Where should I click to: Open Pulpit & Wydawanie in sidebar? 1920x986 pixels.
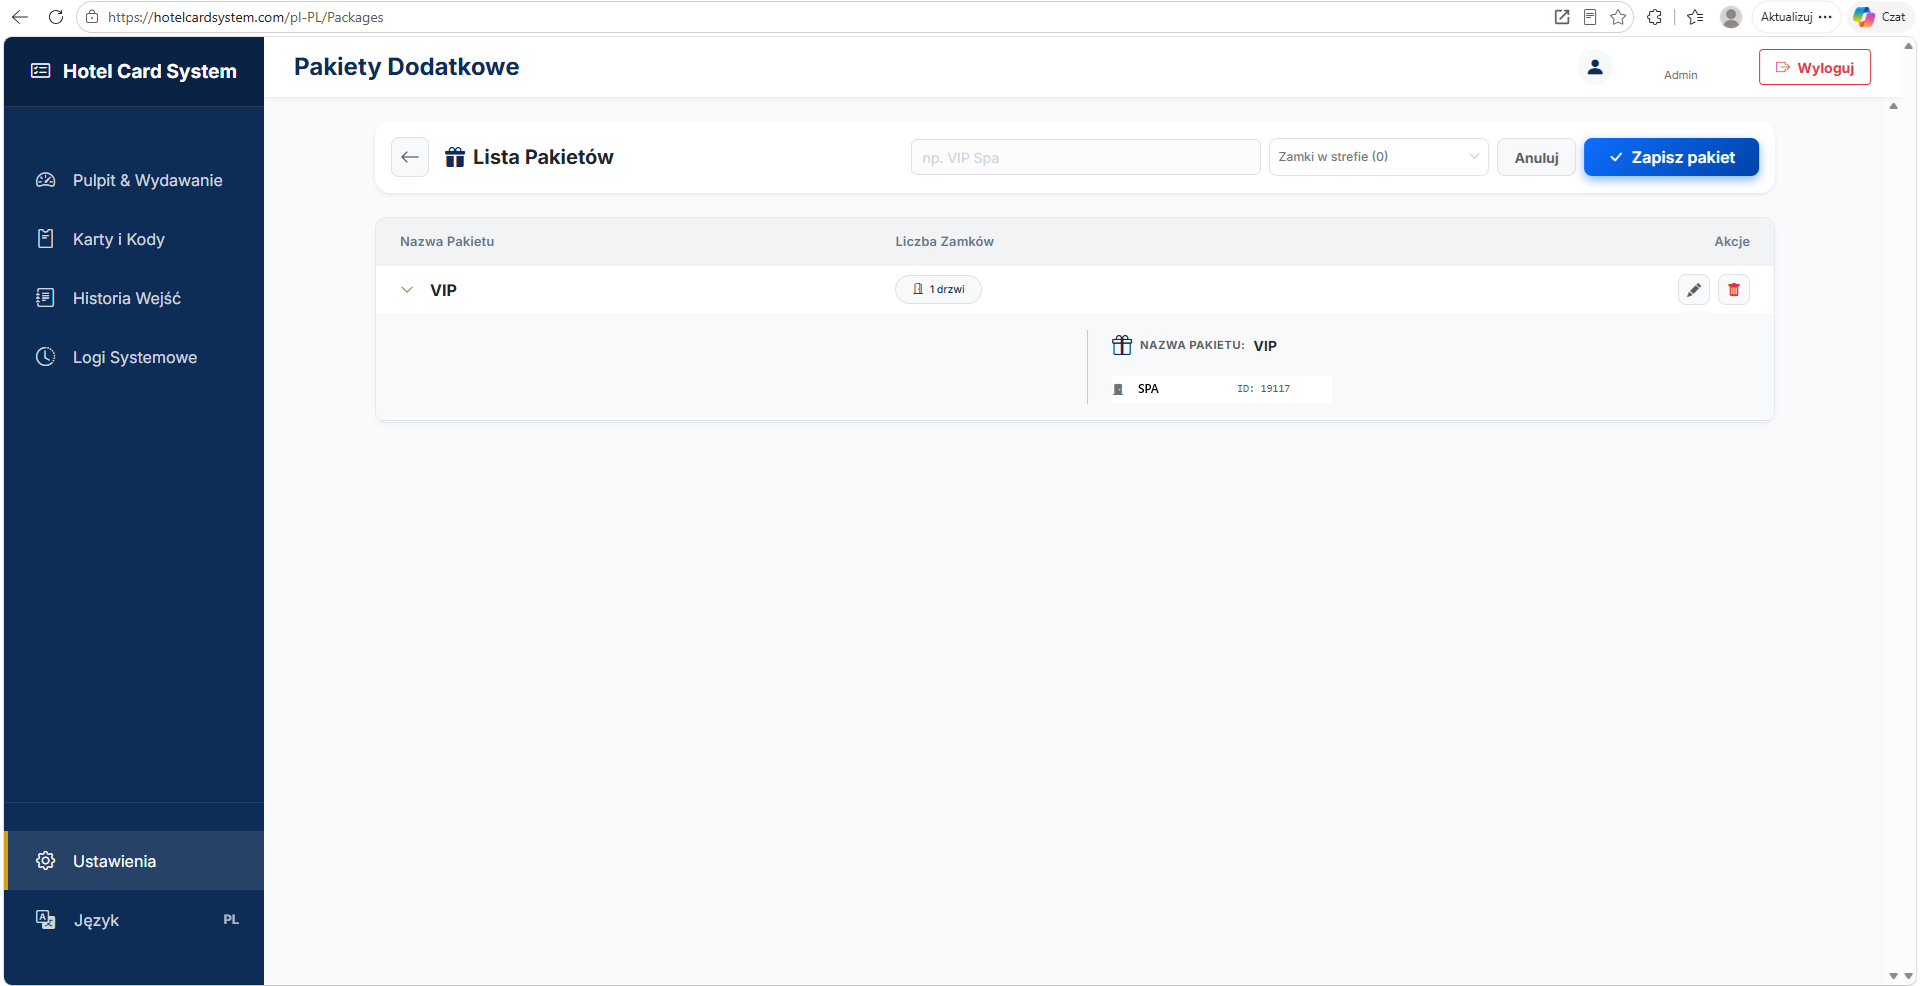pyautogui.click(x=134, y=180)
